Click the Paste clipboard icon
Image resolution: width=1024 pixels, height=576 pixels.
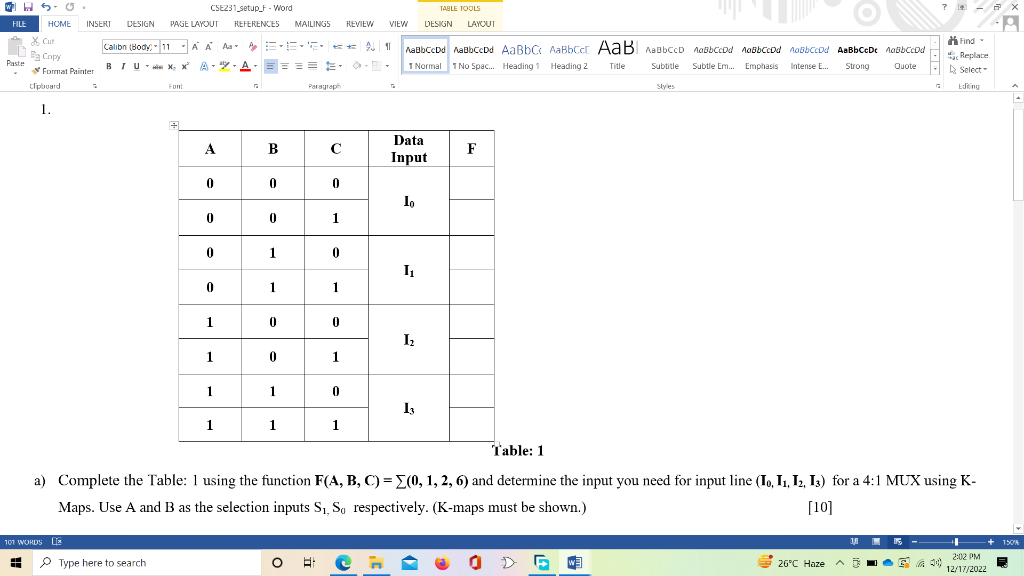pyautogui.click(x=15, y=47)
